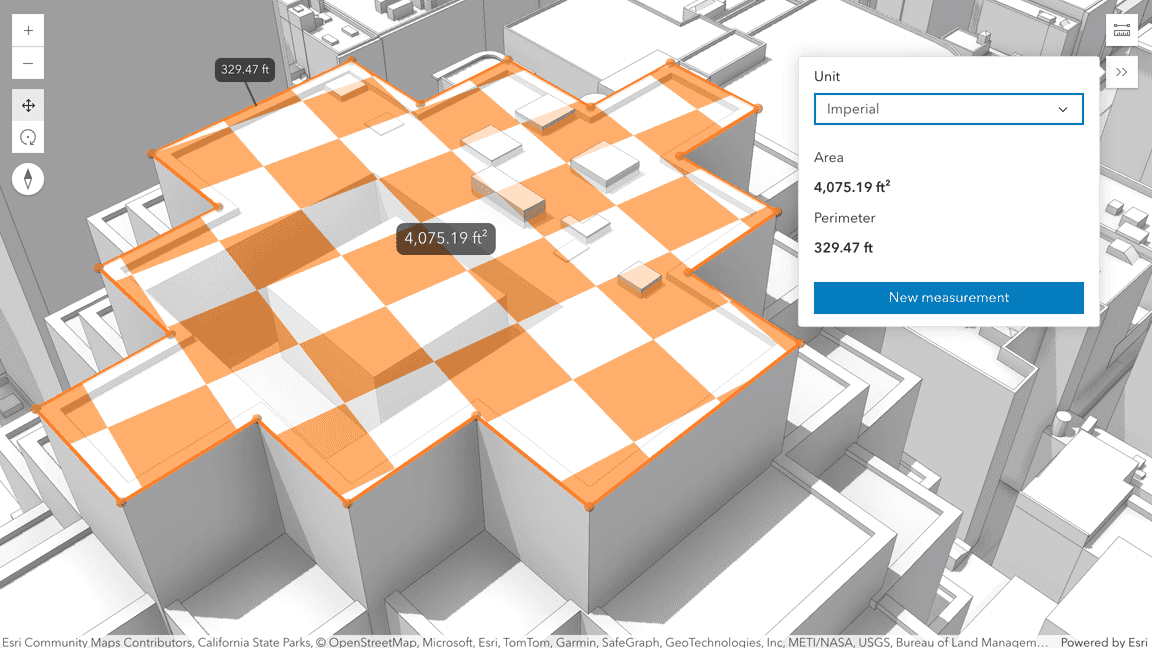The image size is (1152, 648).
Task: Open the Measurement ruler tool
Action: click(x=1121, y=29)
